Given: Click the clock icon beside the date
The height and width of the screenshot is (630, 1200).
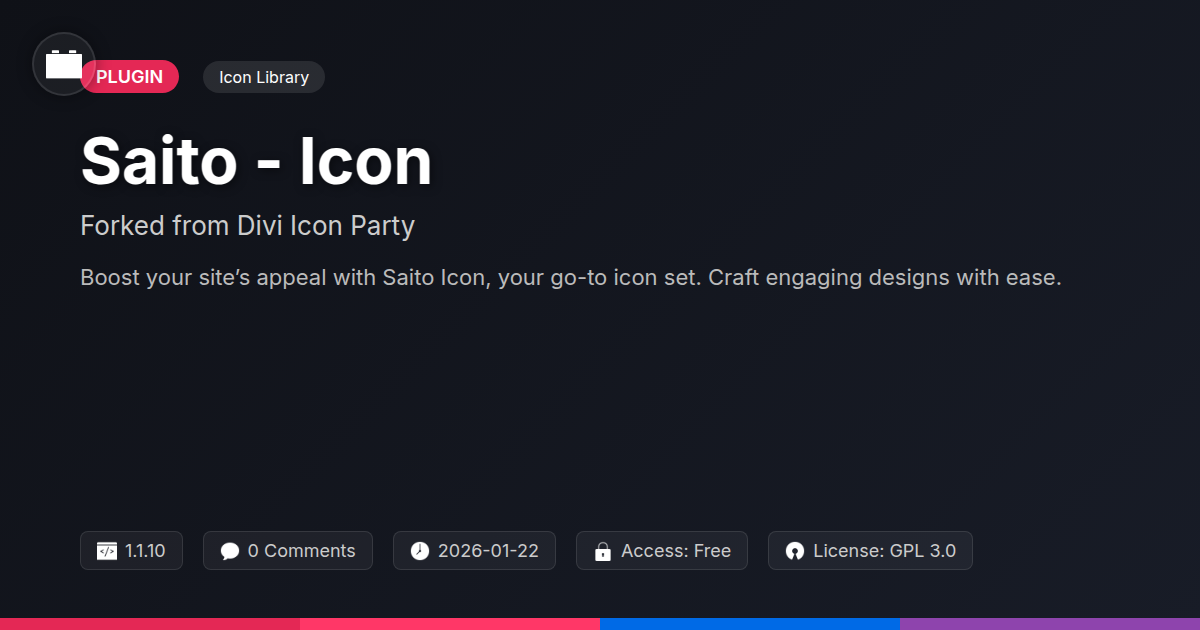Looking at the screenshot, I should coord(420,551).
